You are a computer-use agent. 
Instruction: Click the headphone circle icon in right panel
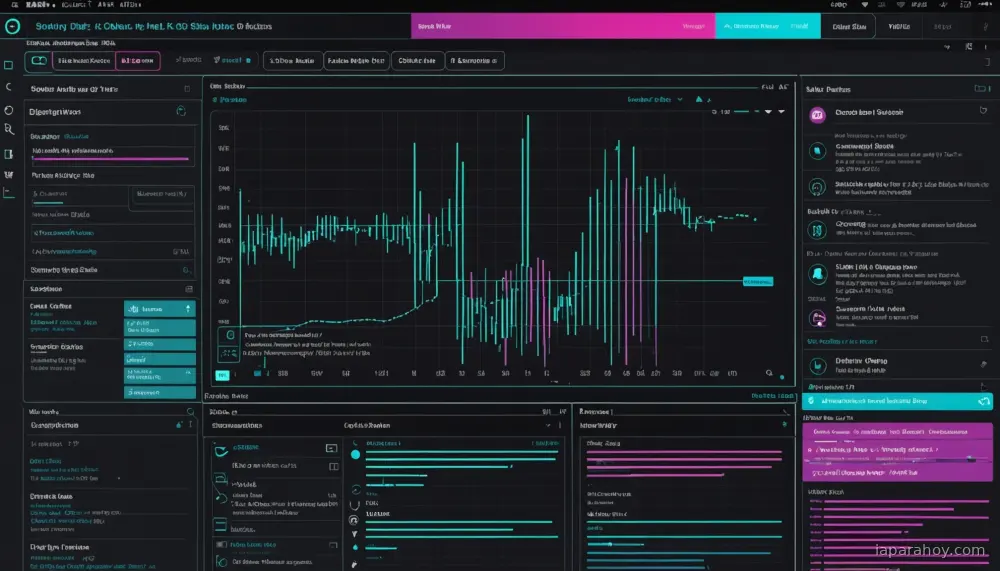(818, 188)
